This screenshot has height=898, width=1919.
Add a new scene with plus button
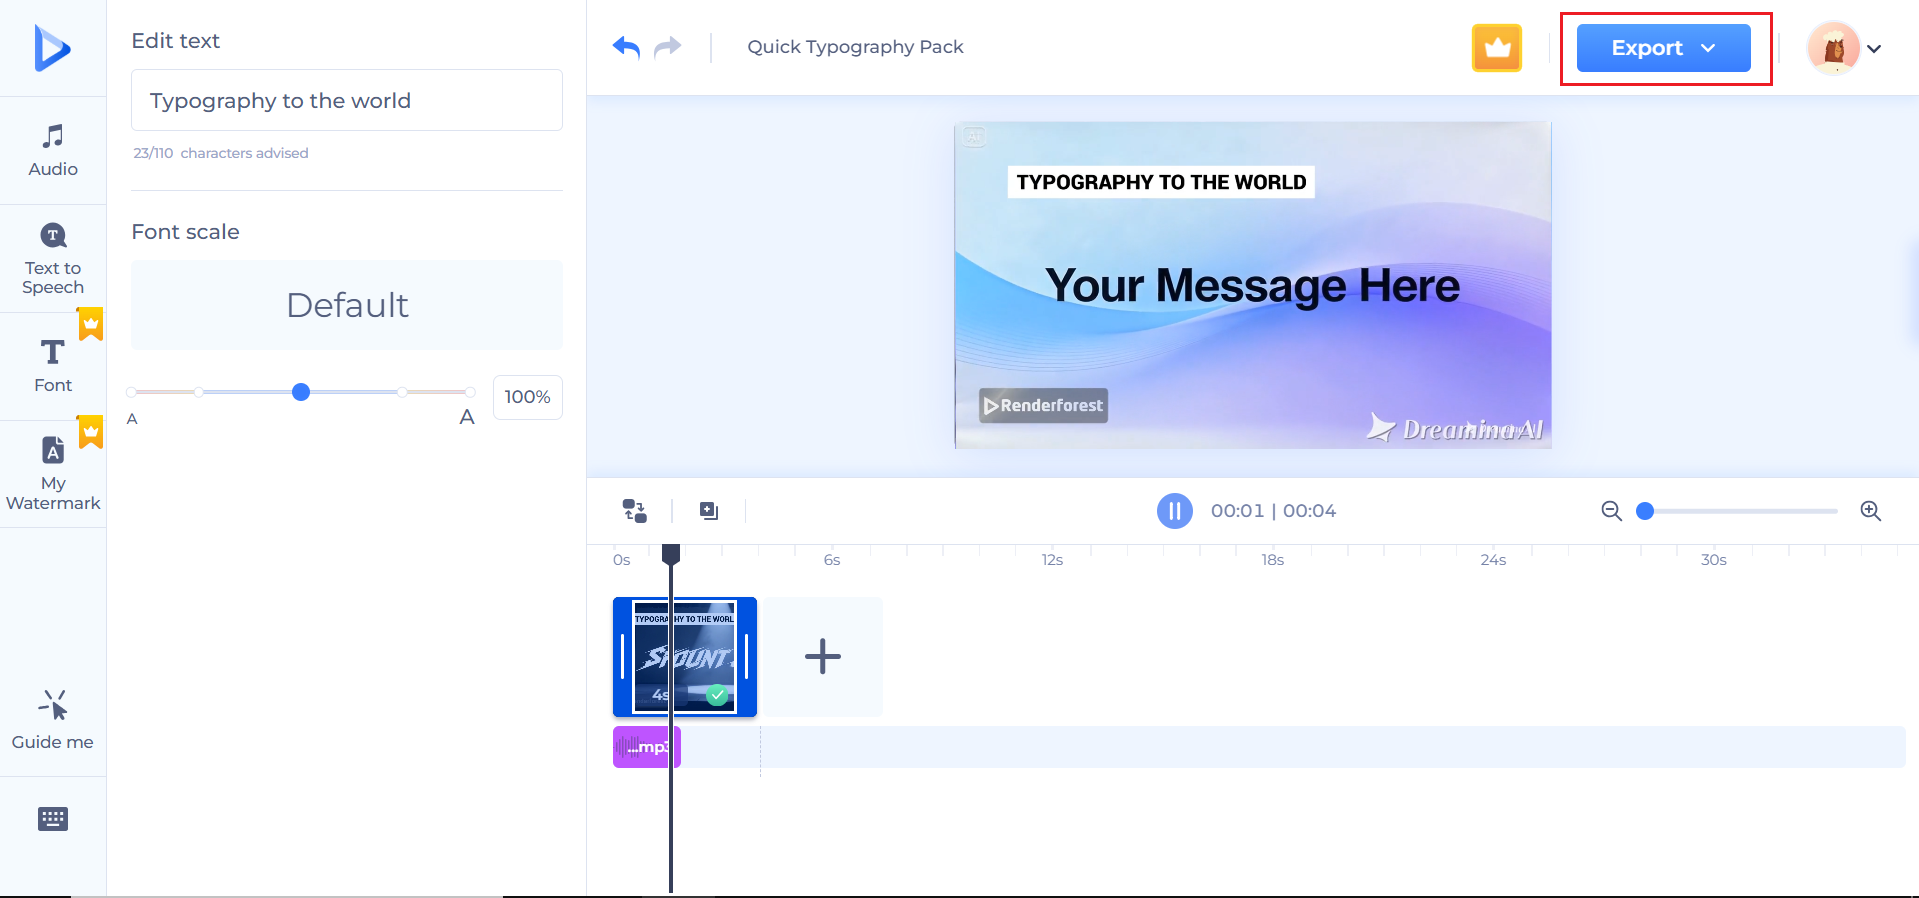coord(823,657)
